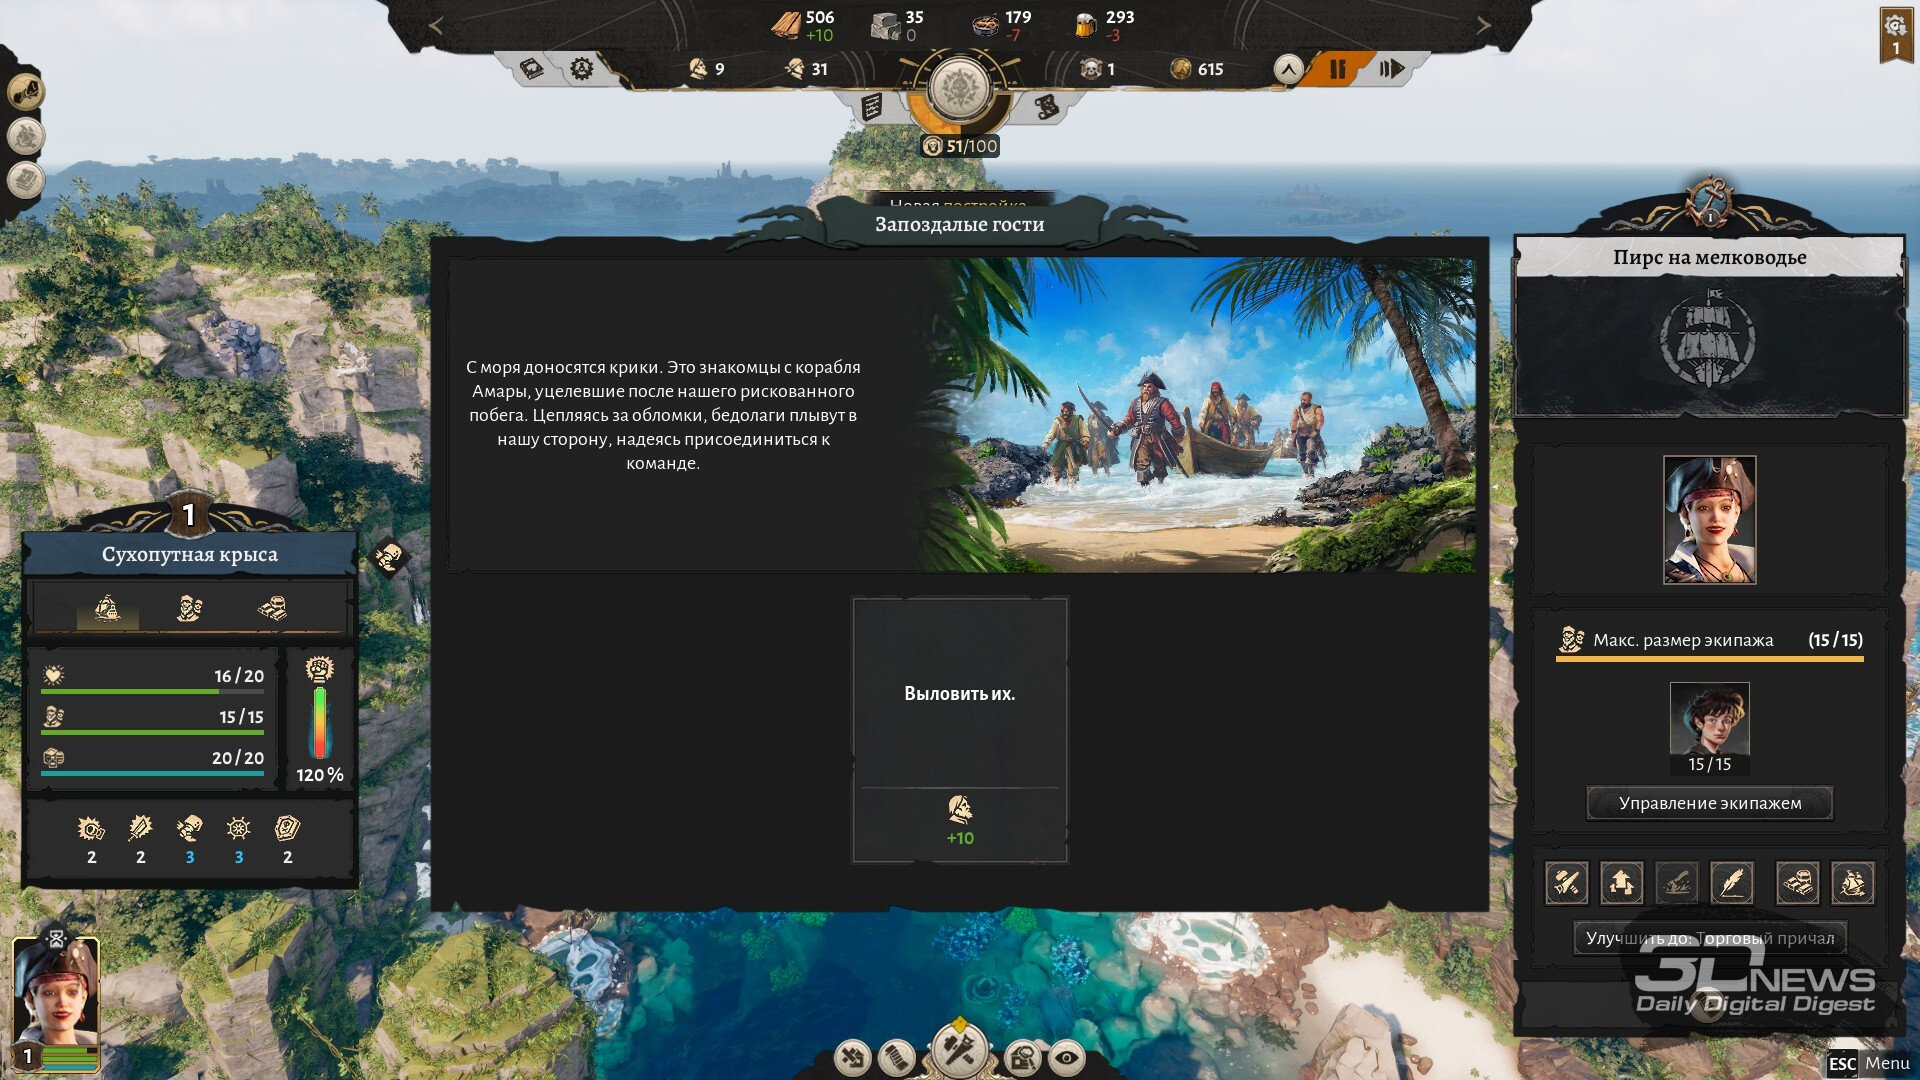The image size is (1920, 1080).
Task: Toggle fast-forward game speed
Action: coord(1391,68)
